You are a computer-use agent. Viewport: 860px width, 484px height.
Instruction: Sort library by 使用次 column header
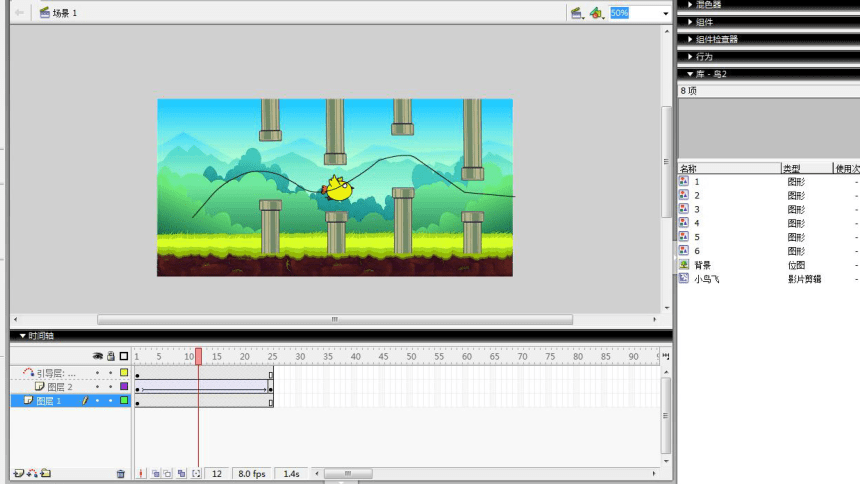[847, 168]
